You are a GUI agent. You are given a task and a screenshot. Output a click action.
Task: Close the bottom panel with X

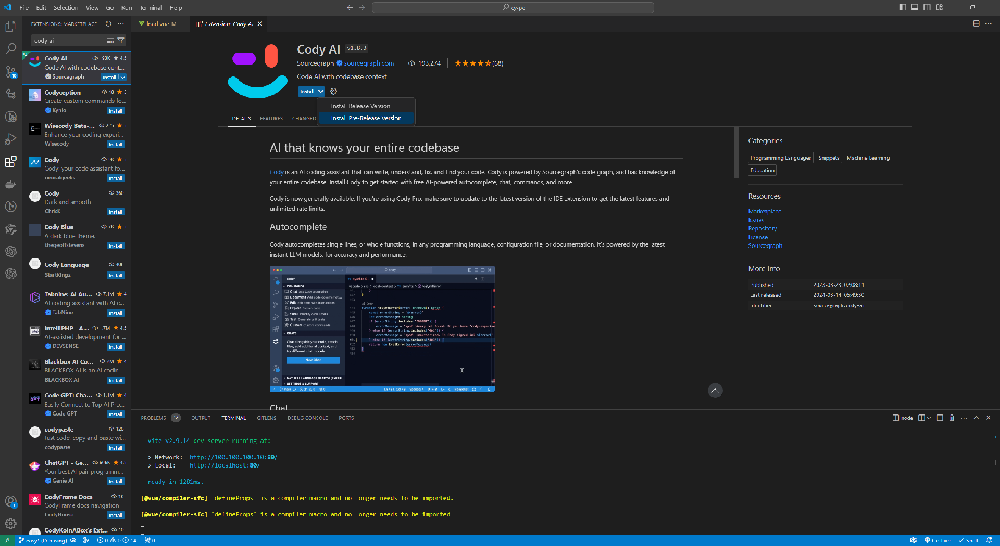tap(989, 418)
